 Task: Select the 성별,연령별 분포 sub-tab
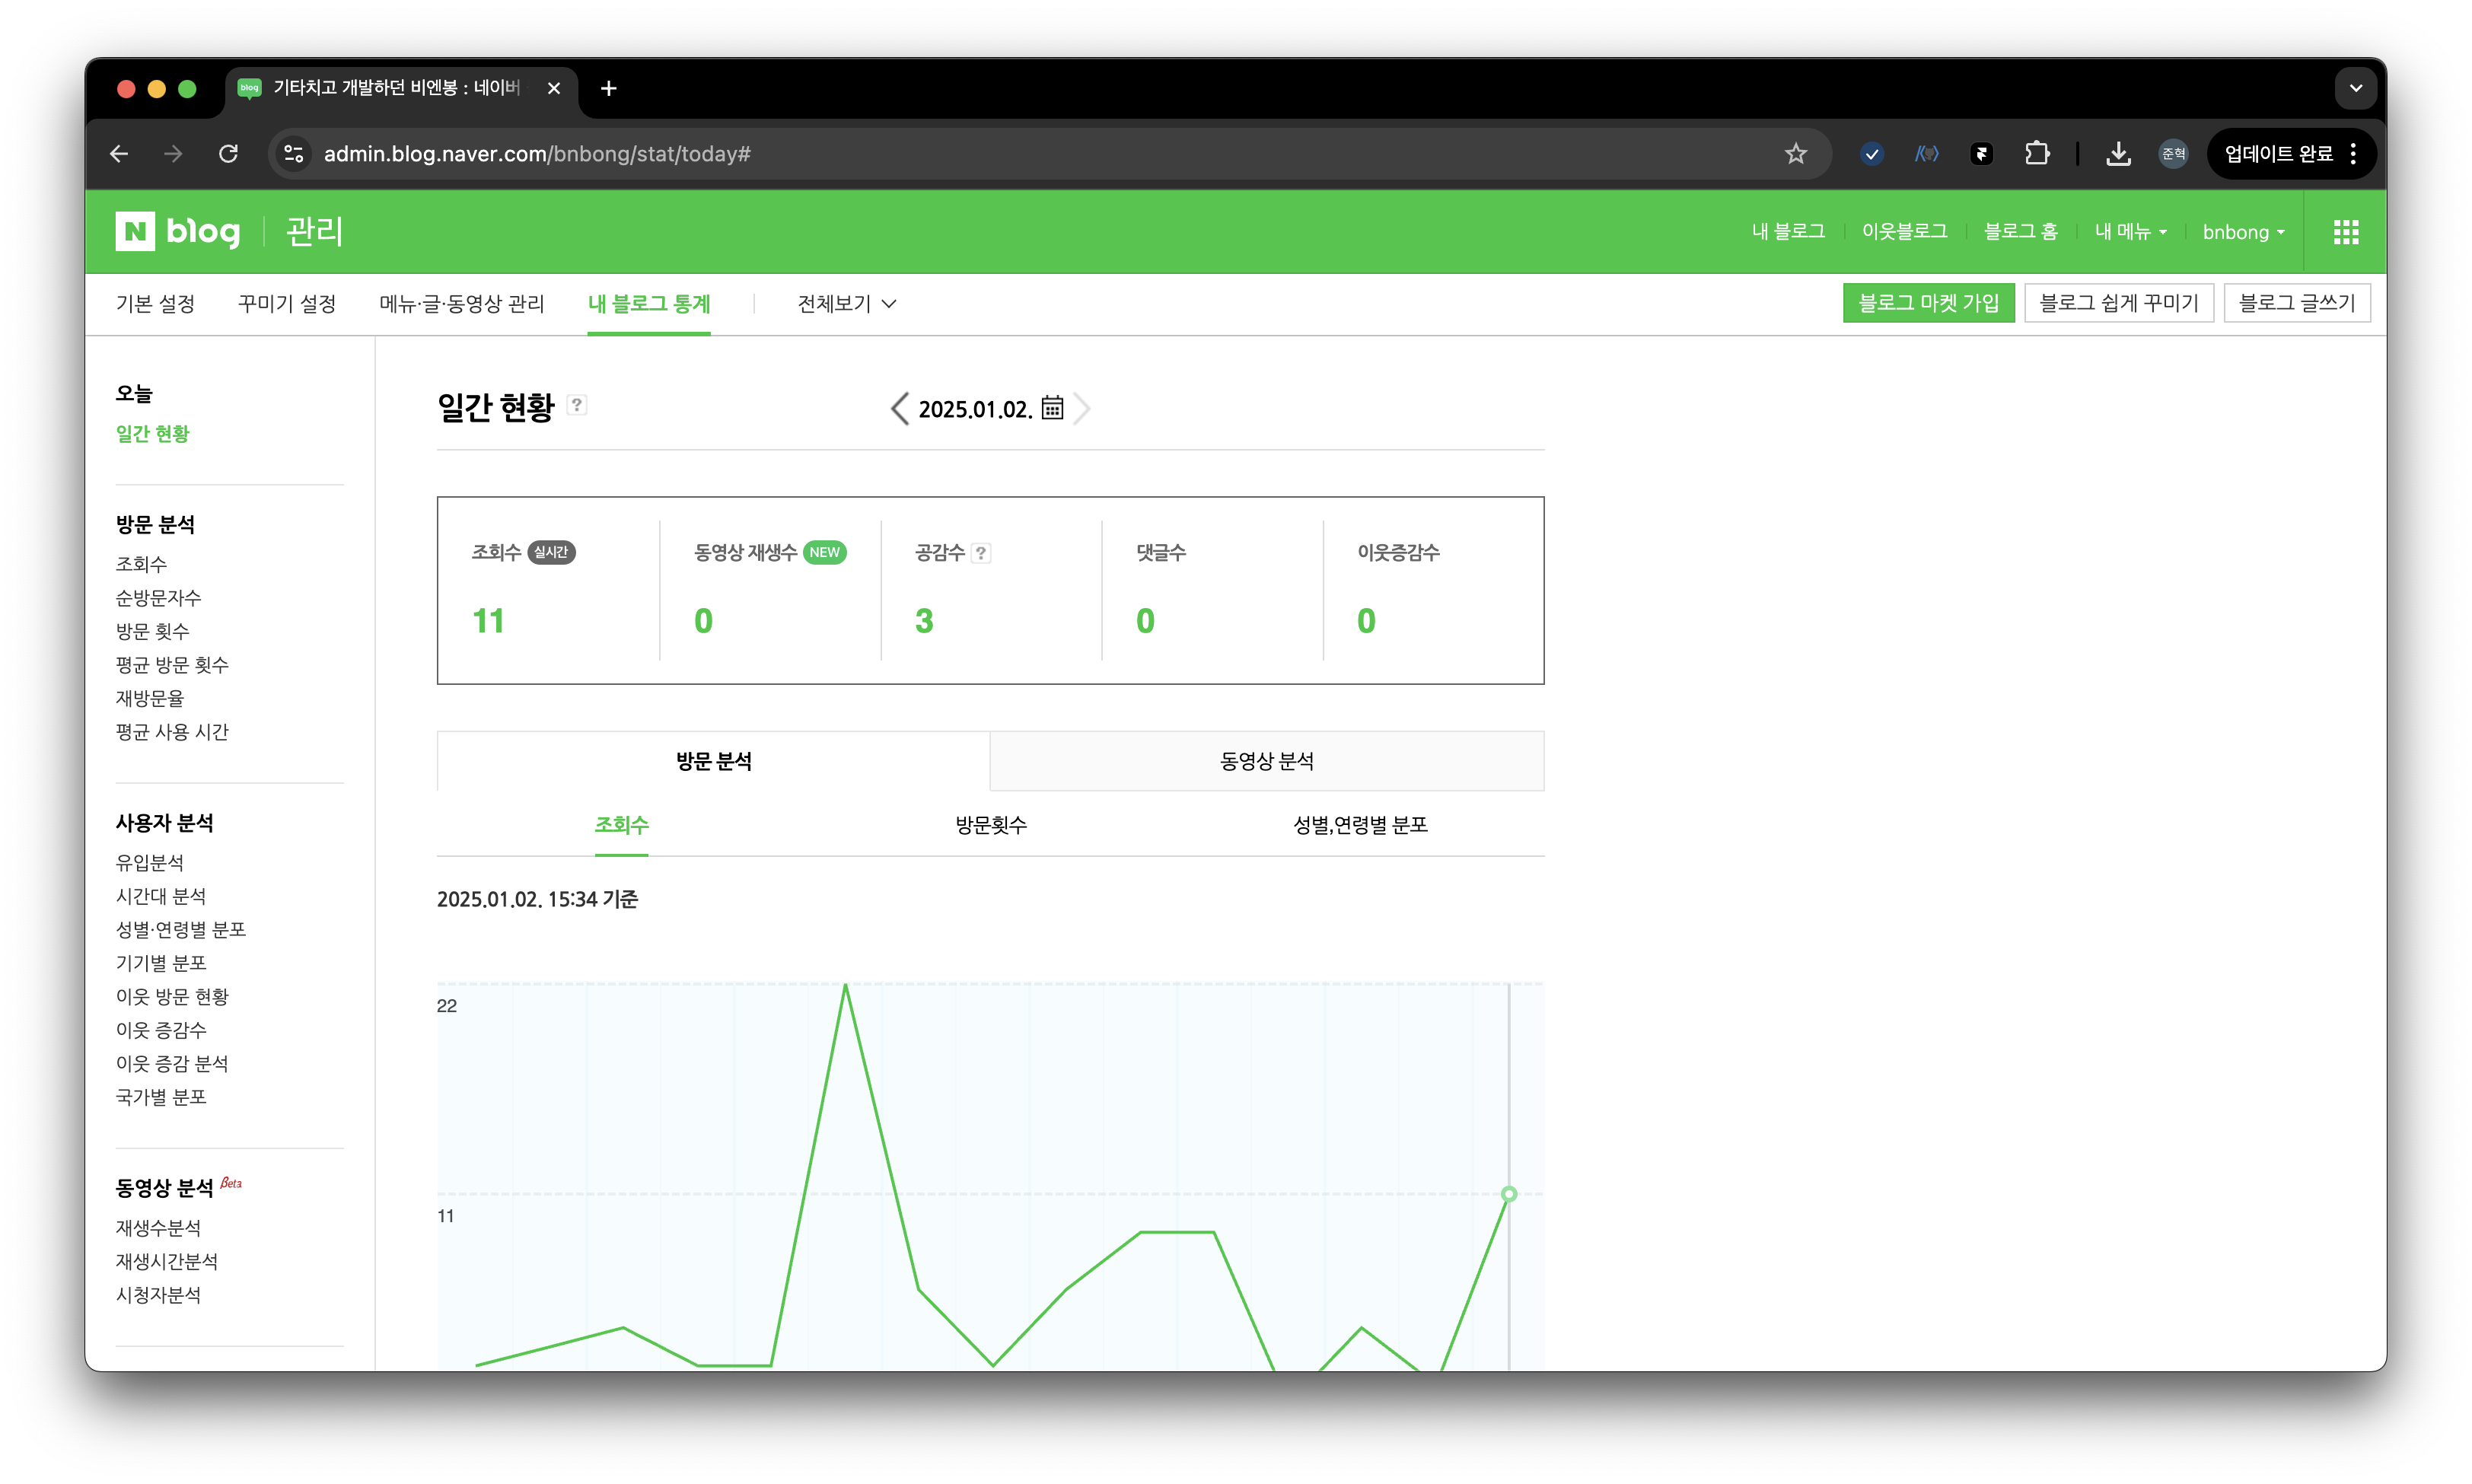[1360, 825]
